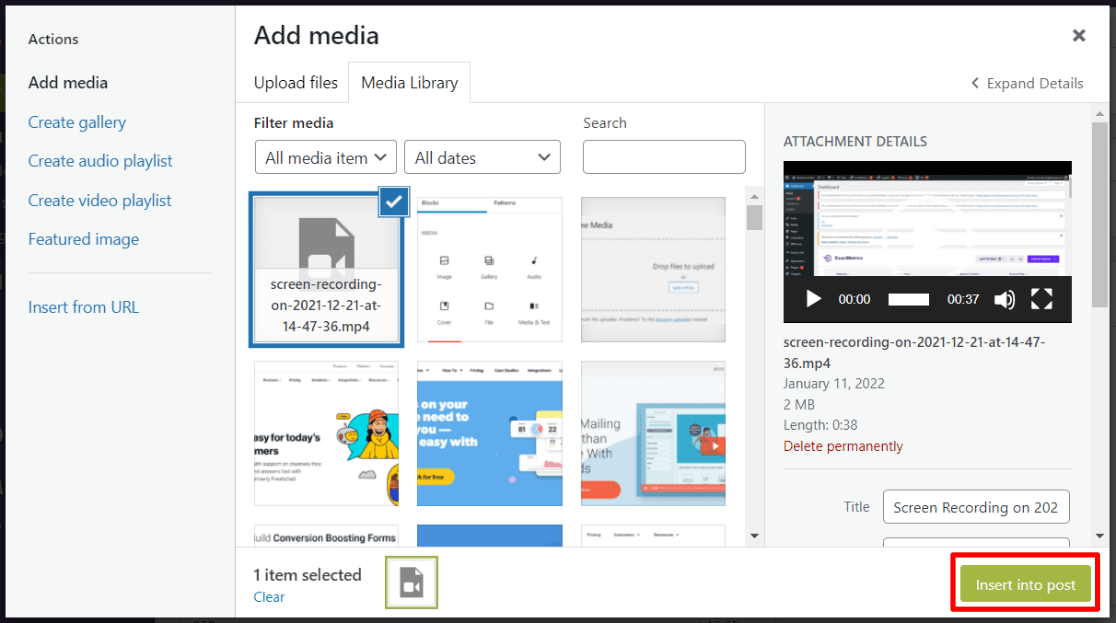
Task: Mute the preview video via the speaker icon
Action: (x=1004, y=299)
